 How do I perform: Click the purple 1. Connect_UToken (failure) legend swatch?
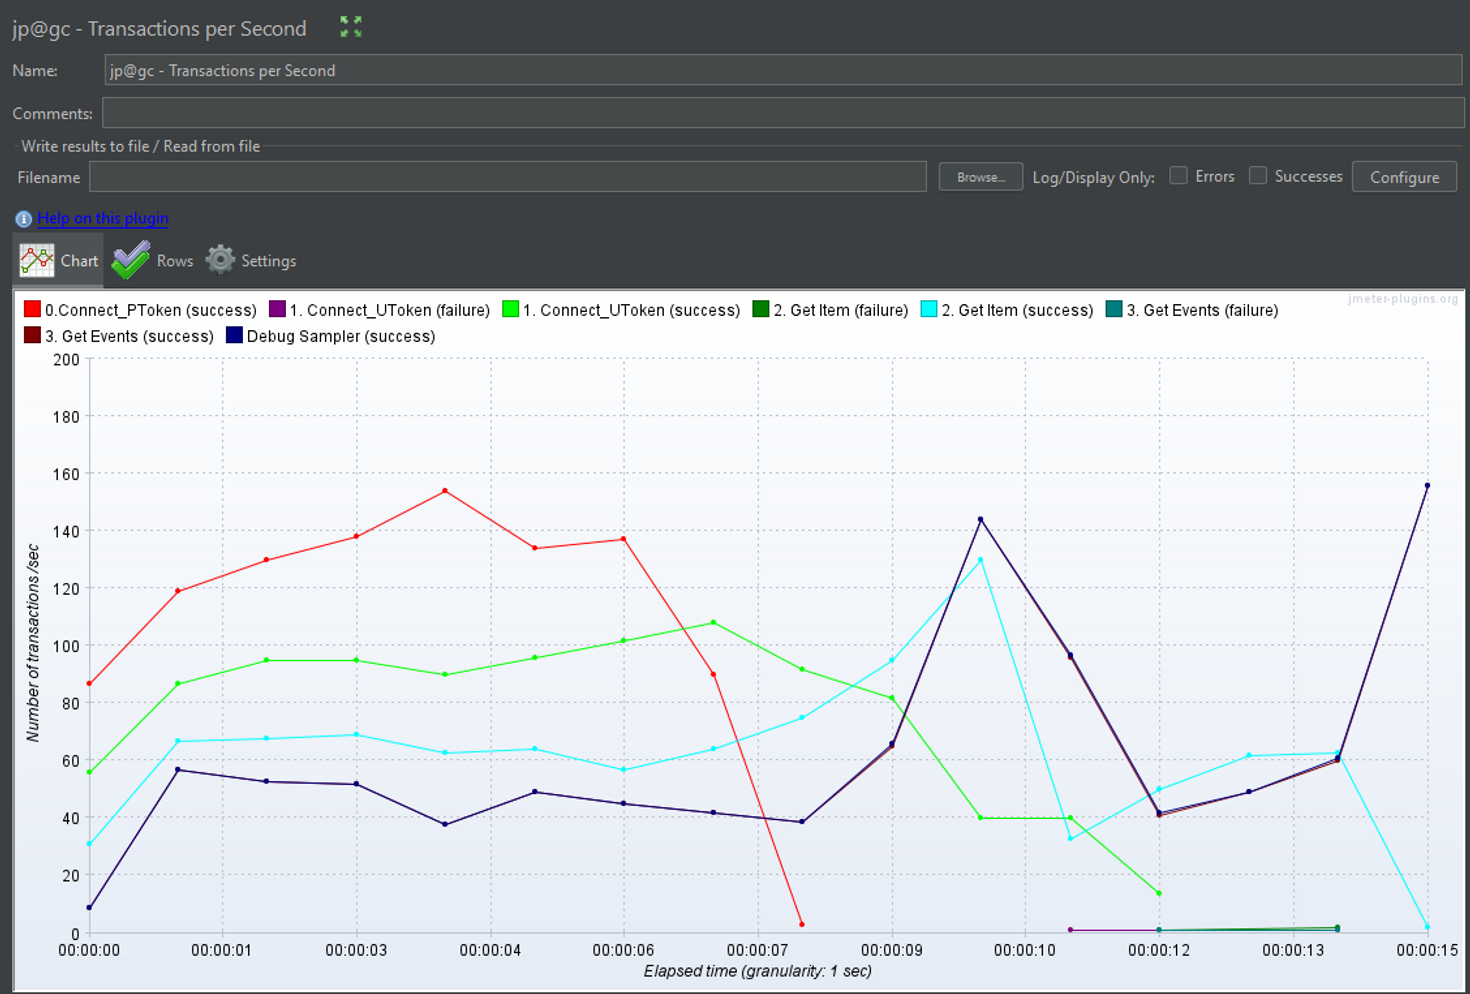click(x=277, y=309)
